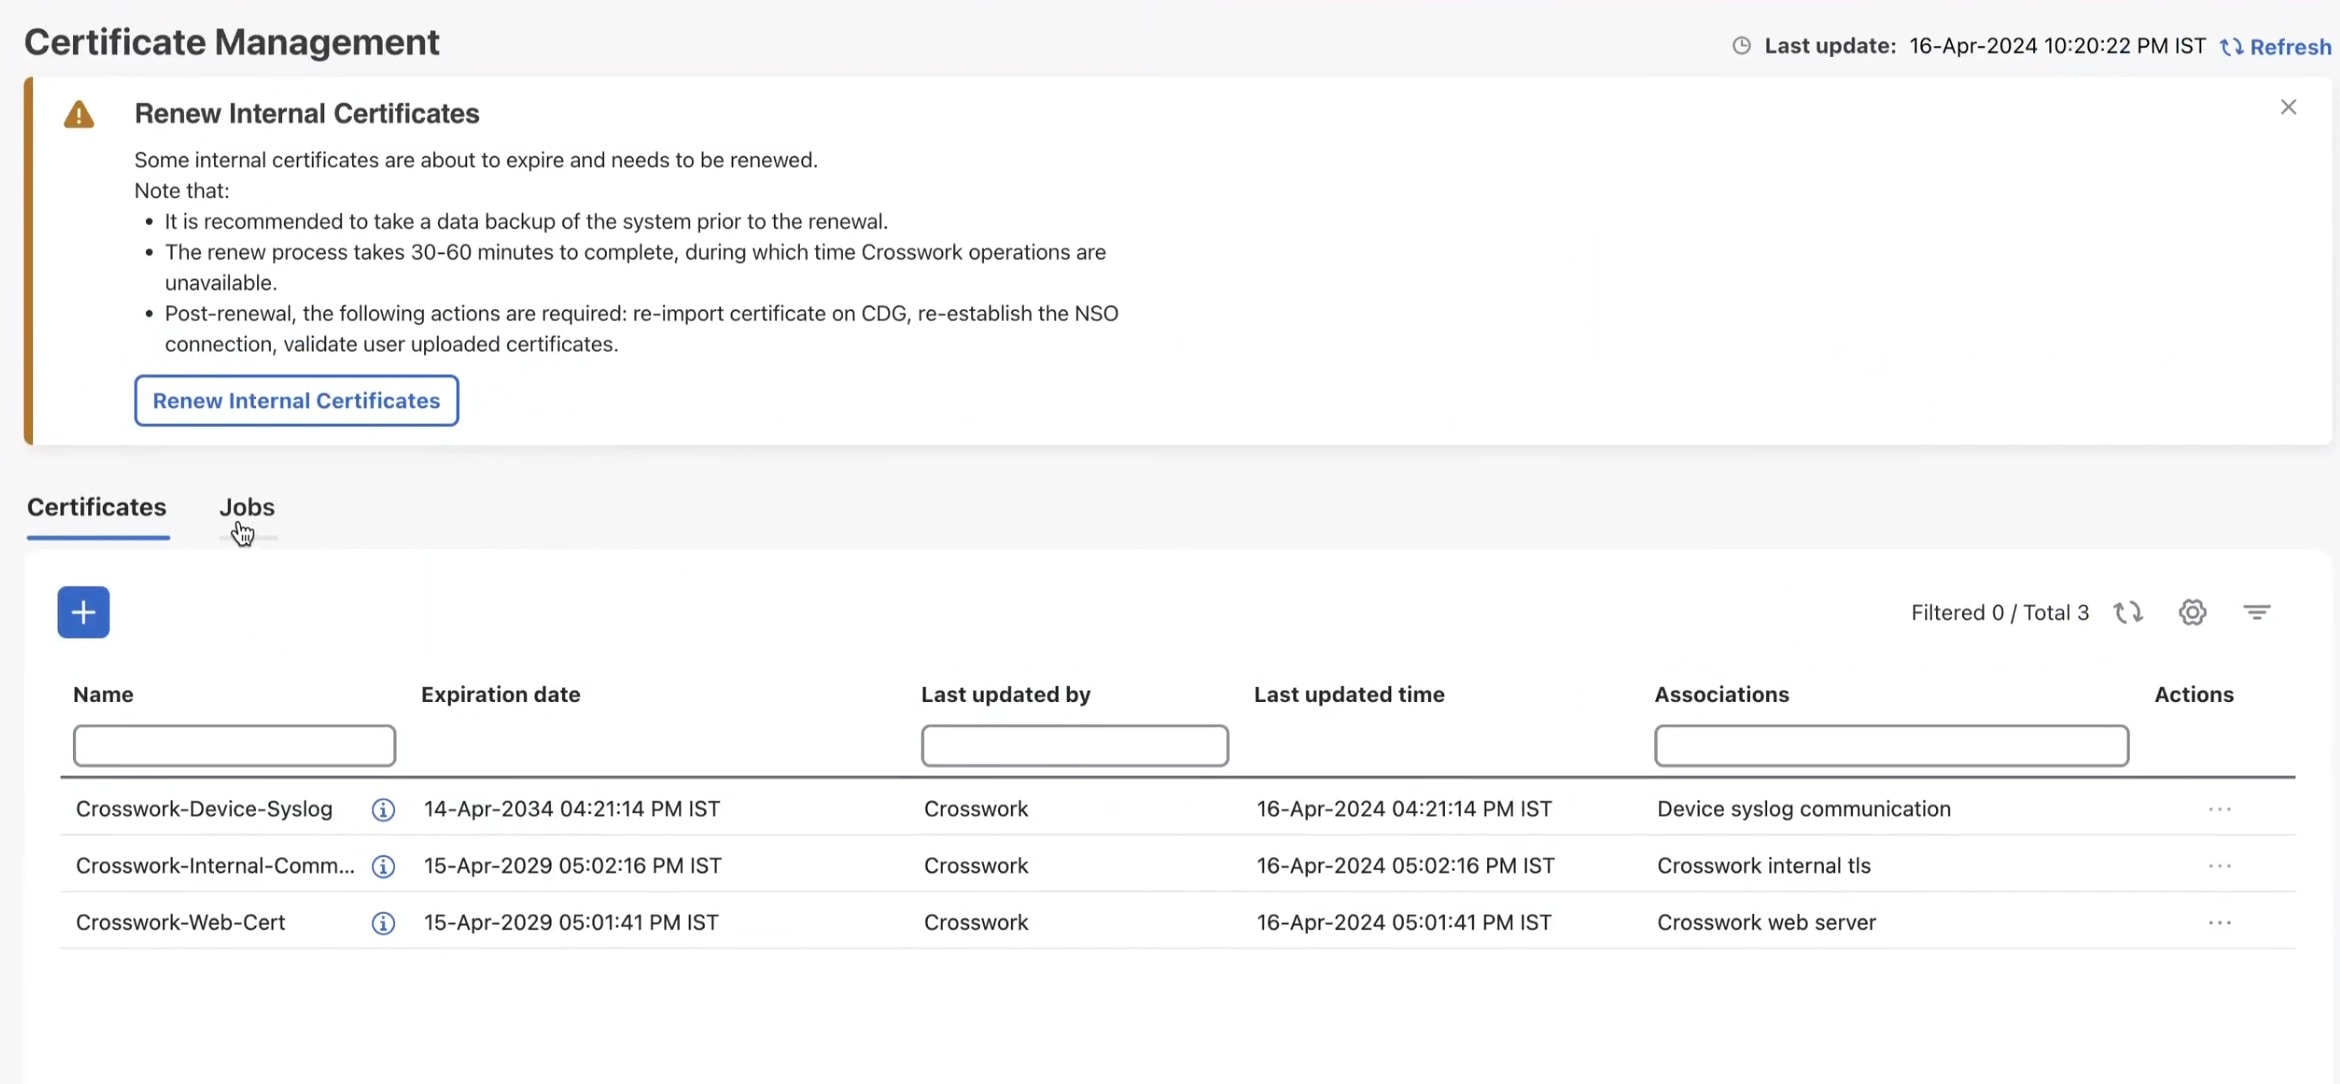Screen dimensions: 2340x1084
Task: Click updated time 16-Apr-2024 04:21:14 PM IST
Action: (1404, 809)
